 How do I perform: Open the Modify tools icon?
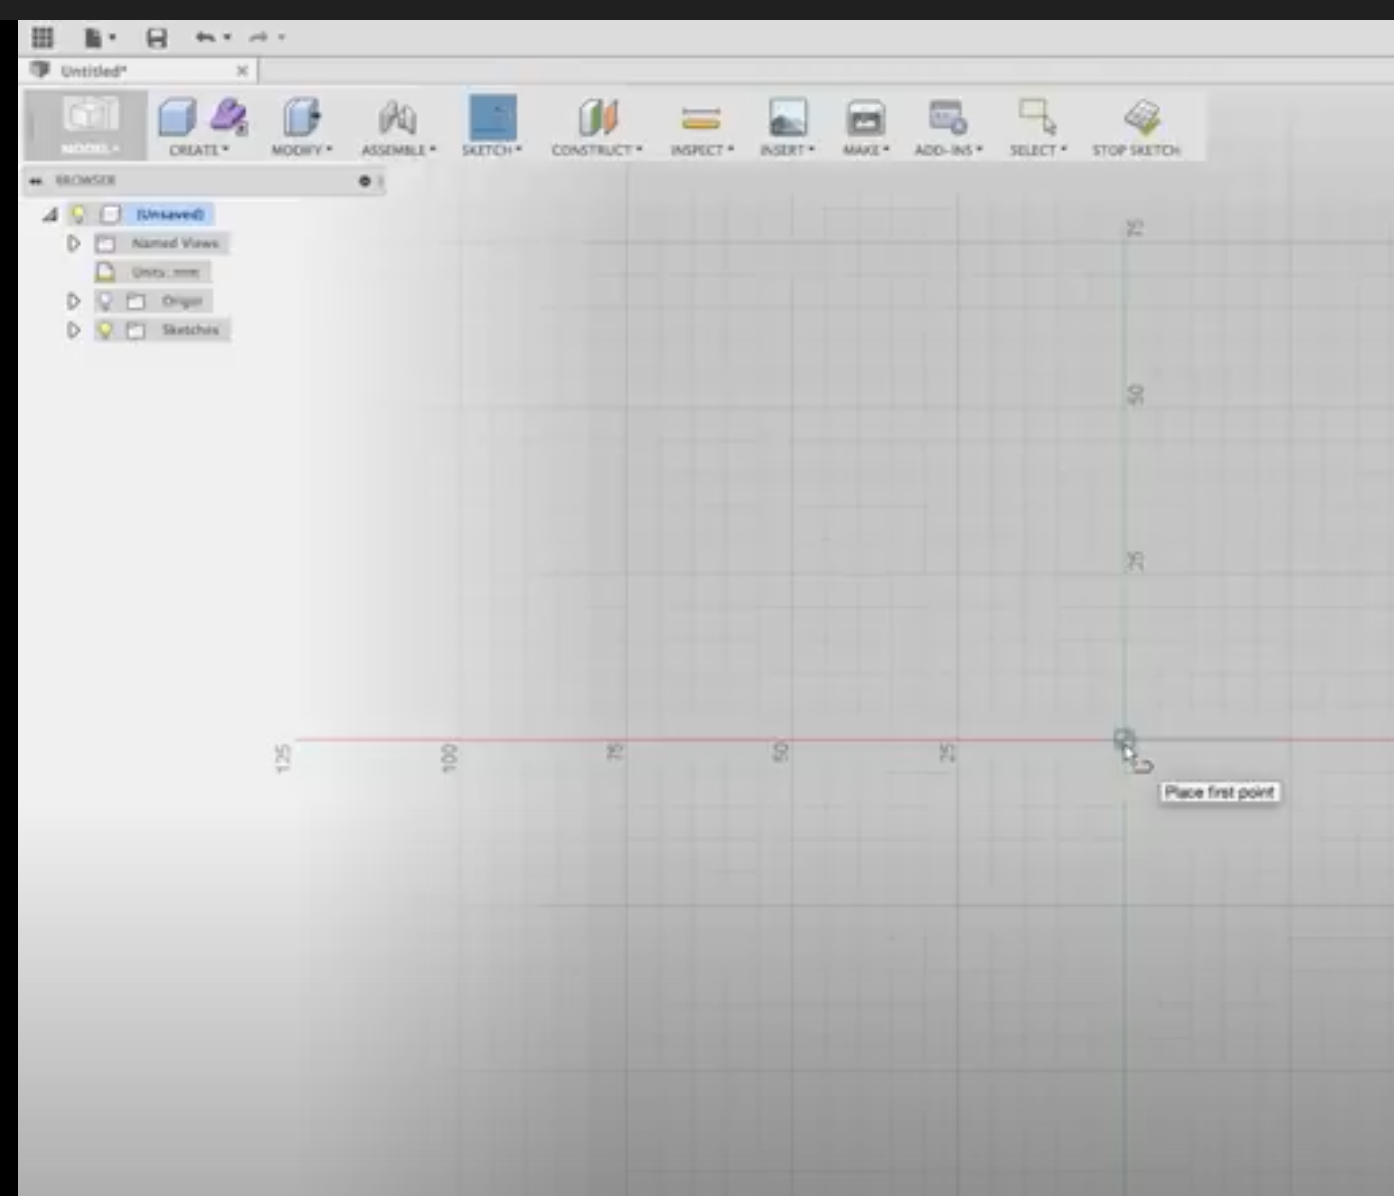[300, 118]
